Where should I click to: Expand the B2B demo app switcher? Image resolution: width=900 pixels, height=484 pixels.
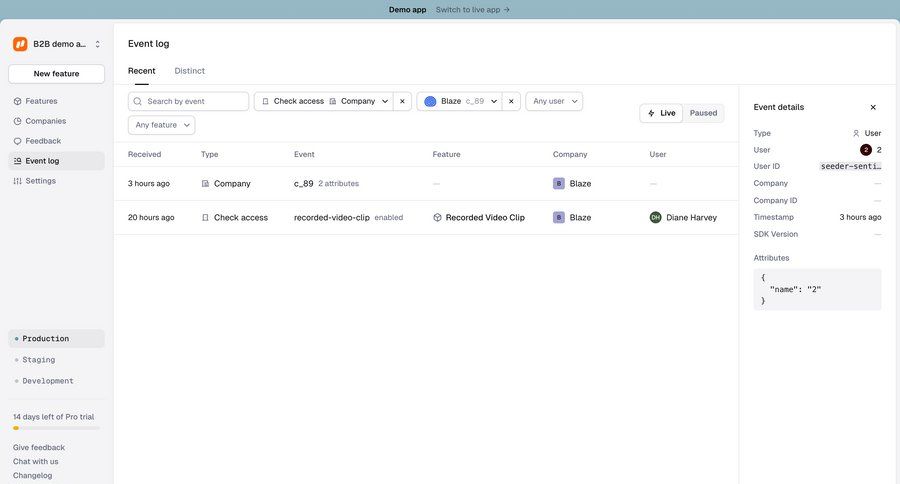coord(97,44)
